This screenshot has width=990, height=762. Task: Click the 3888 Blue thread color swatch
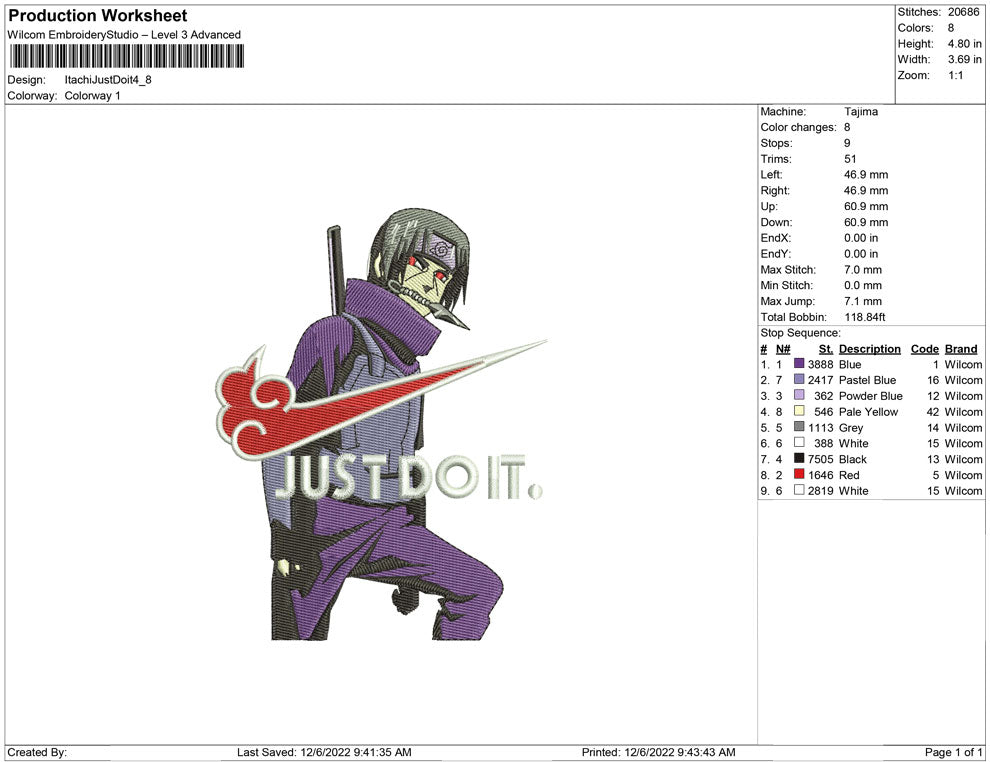(x=799, y=364)
